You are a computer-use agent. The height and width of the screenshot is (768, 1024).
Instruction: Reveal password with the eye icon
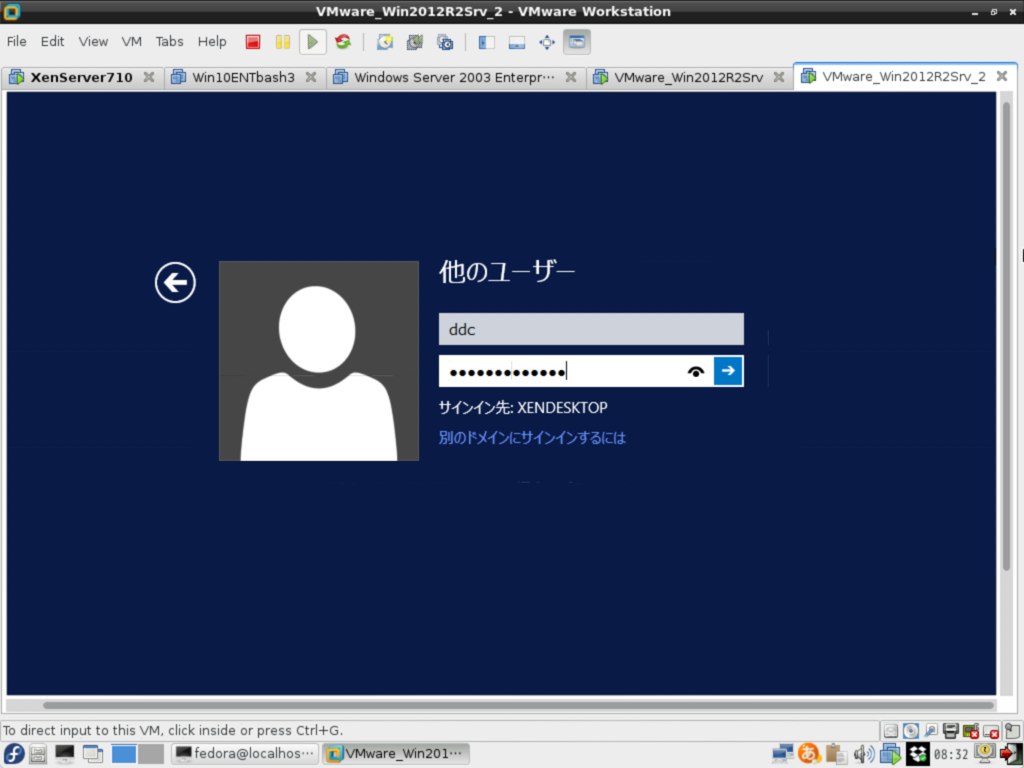tap(696, 372)
